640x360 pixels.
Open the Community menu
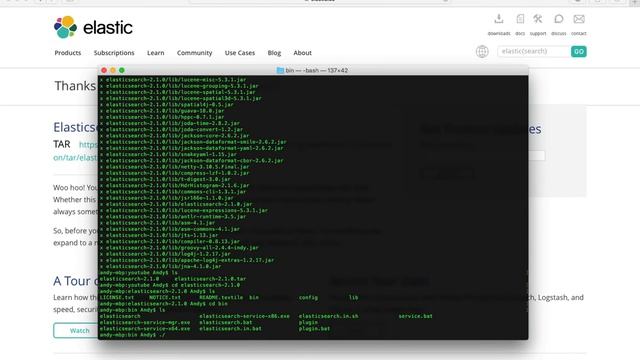tap(194, 53)
